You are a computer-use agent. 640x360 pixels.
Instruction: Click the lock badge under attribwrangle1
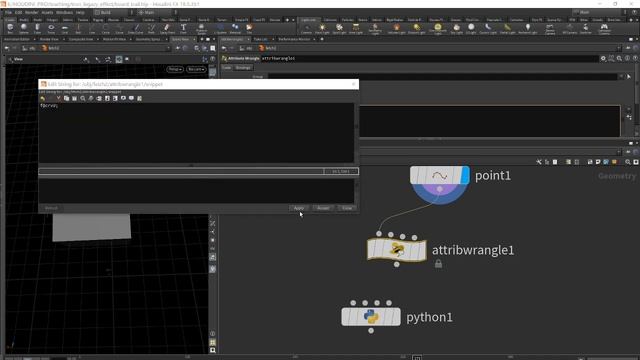tap(438, 264)
